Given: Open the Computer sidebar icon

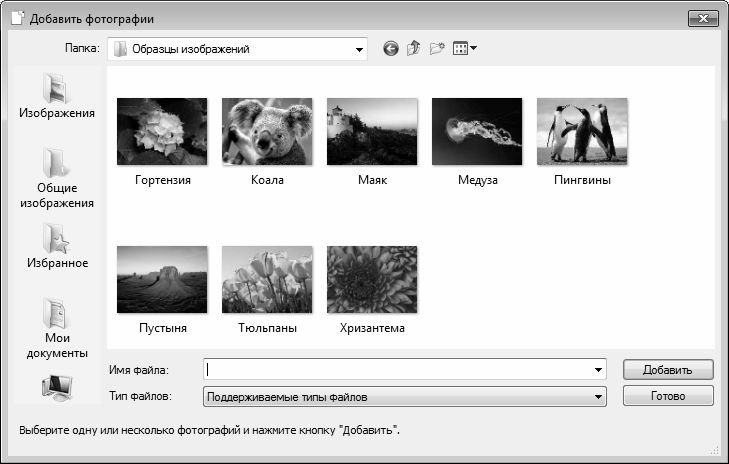Looking at the screenshot, I should click(57, 388).
